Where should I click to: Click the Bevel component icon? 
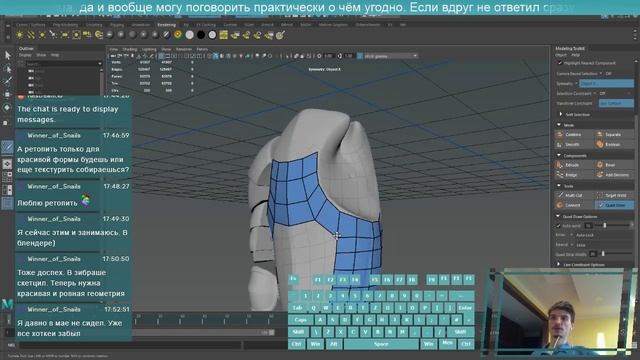click(600, 165)
